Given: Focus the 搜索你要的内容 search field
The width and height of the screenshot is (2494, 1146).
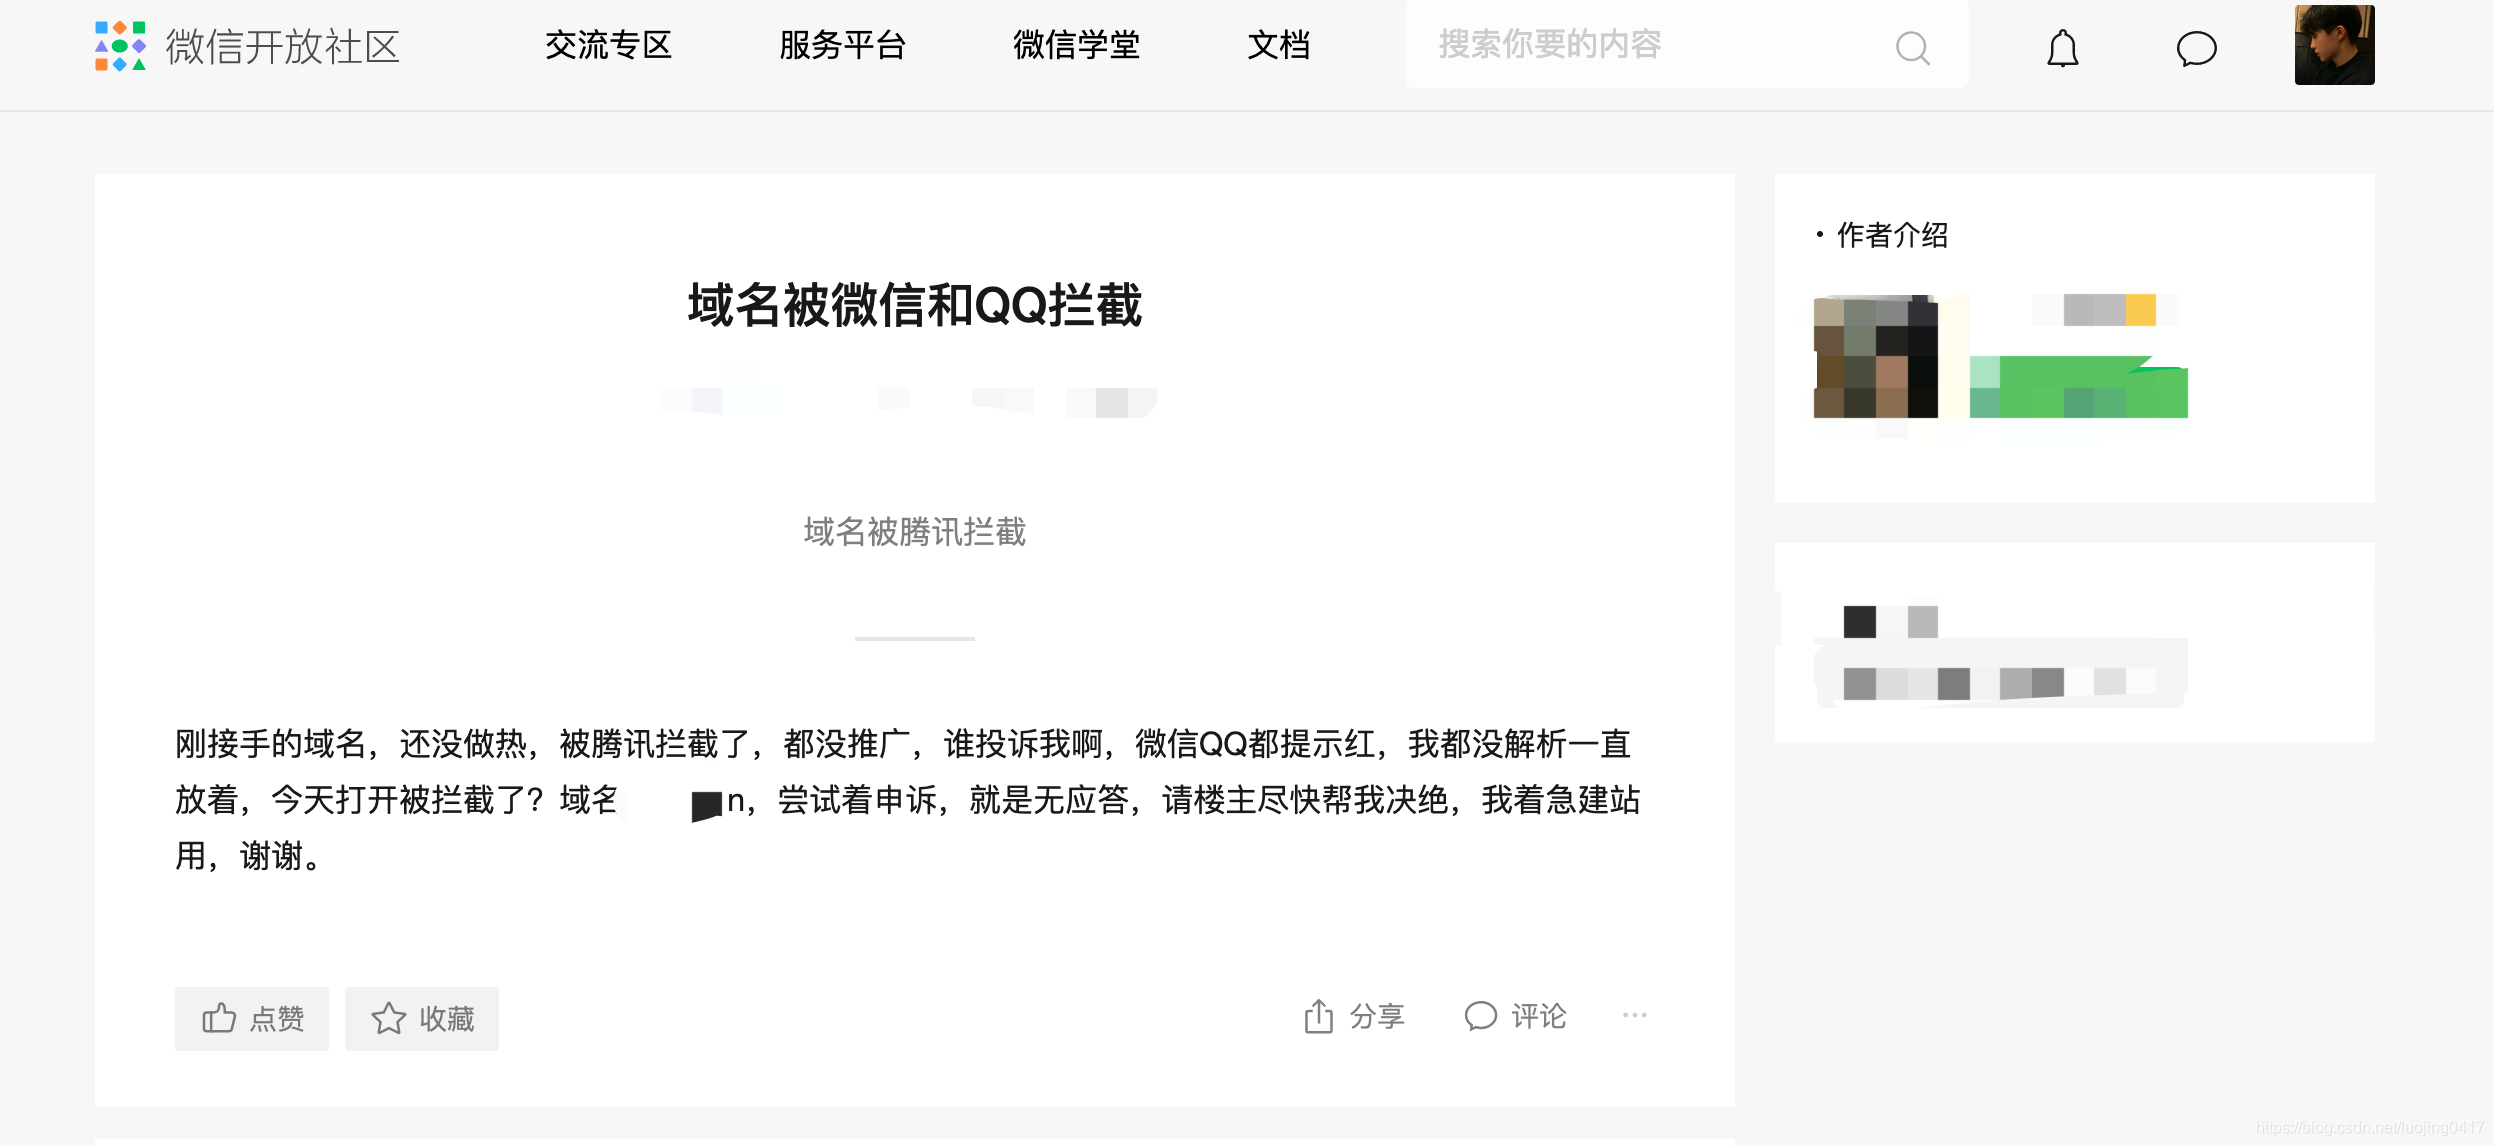Looking at the screenshot, I should [1687, 44].
